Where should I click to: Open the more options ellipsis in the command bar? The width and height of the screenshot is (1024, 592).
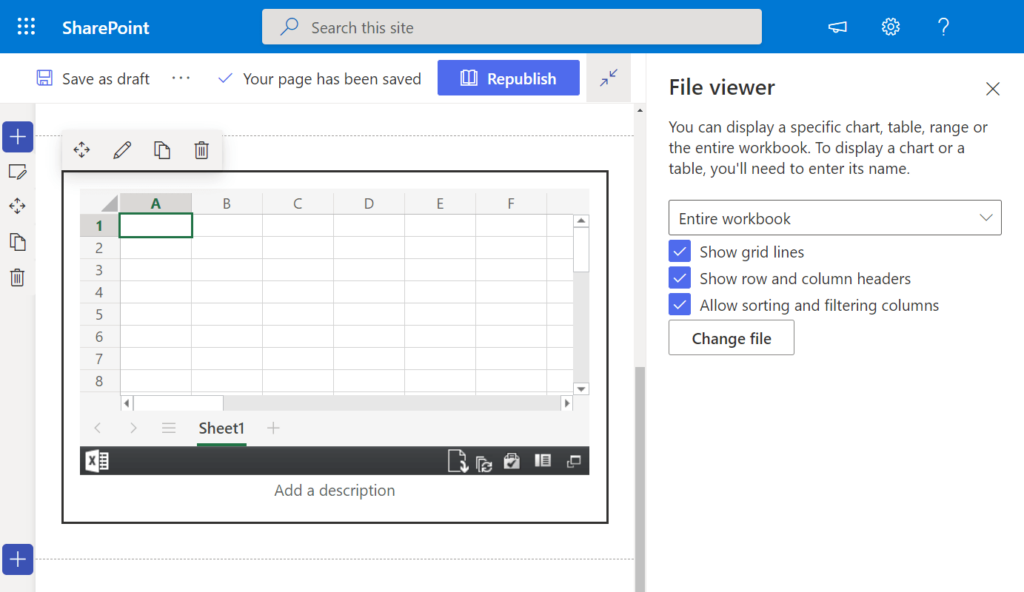pos(181,78)
